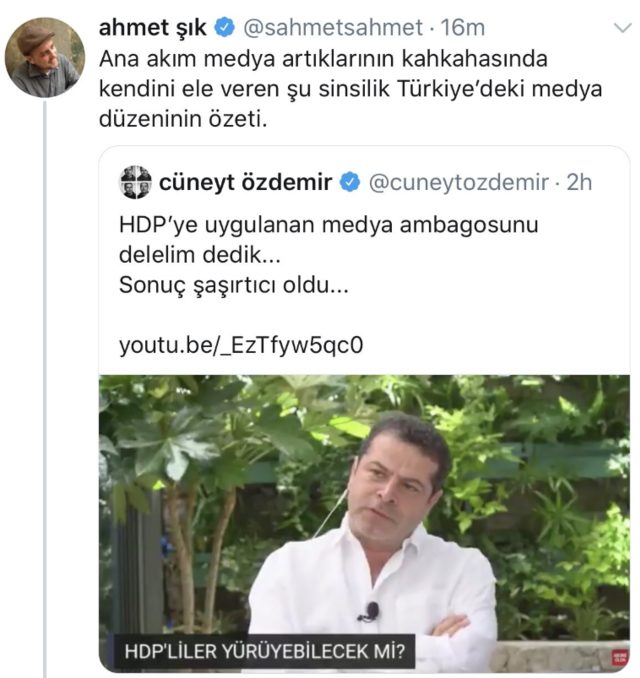Click the 2h timestamp on quoted tweet
The height and width of the screenshot is (678, 640).
[579, 182]
